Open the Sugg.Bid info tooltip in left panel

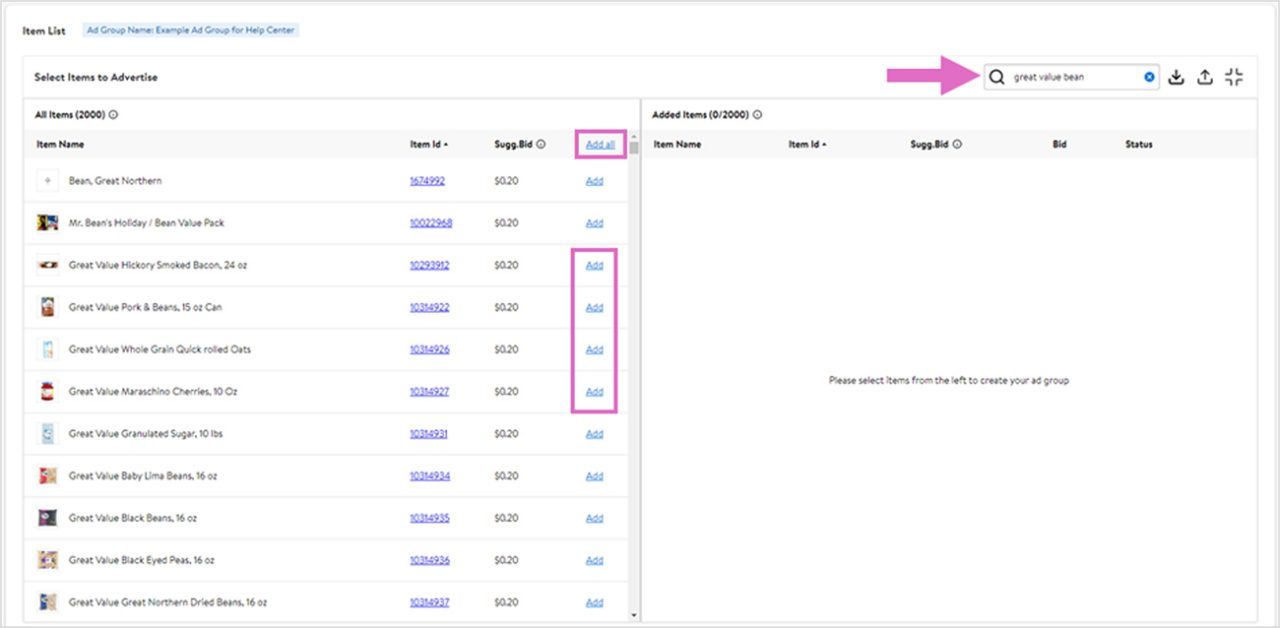[x=541, y=144]
